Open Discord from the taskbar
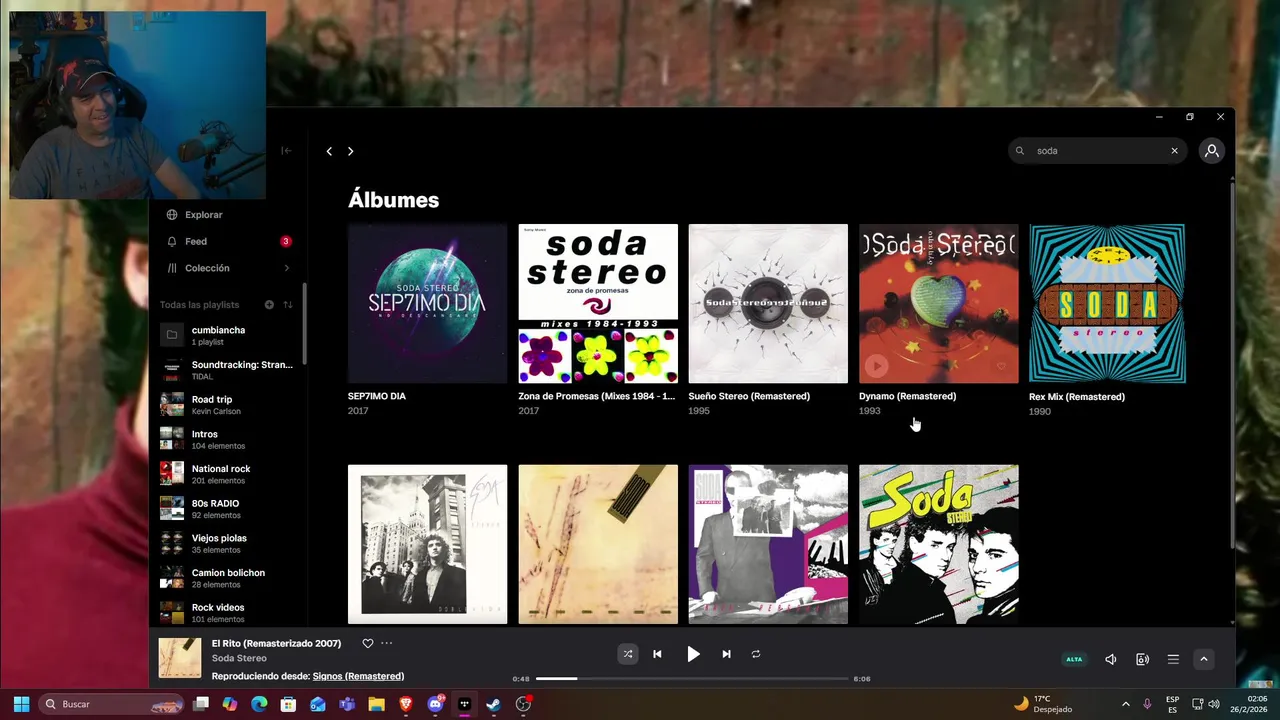Screen dimensions: 1280x720 coord(435,704)
